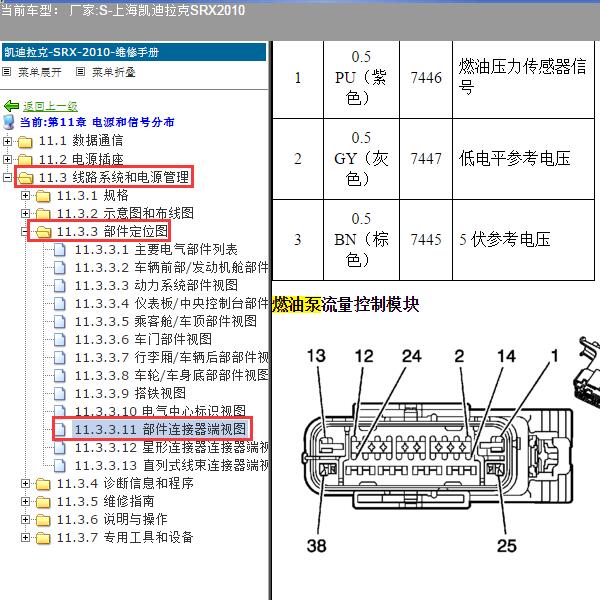This screenshot has height=600, width=600.
Task: Click circuit number 7445 cell
Action: click(426, 240)
